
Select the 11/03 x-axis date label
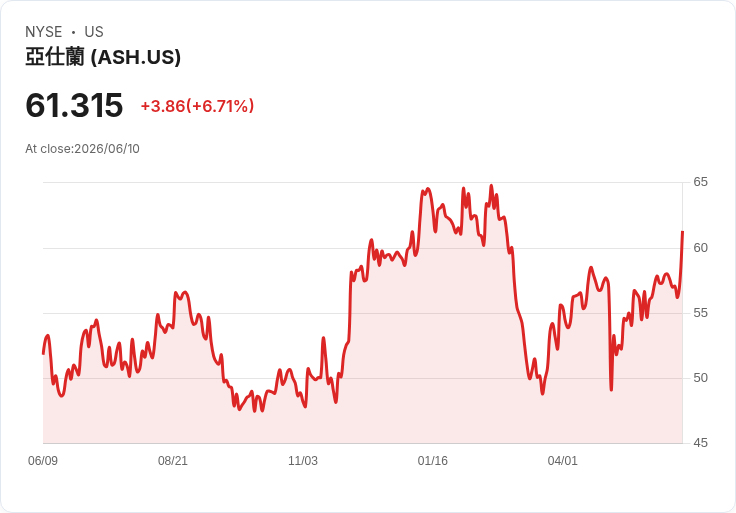coord(303,460)
